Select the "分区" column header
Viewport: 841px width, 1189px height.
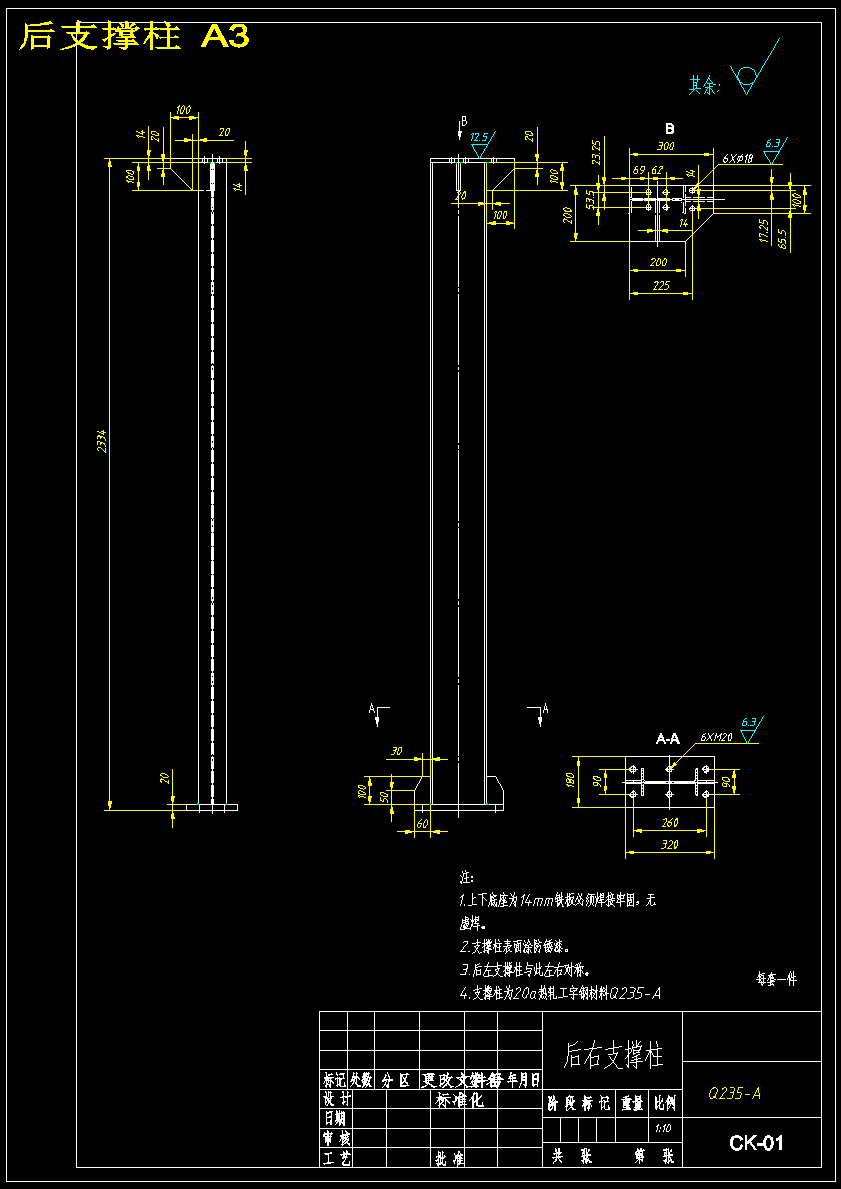pyautogui.click(x=394, y=1080)
